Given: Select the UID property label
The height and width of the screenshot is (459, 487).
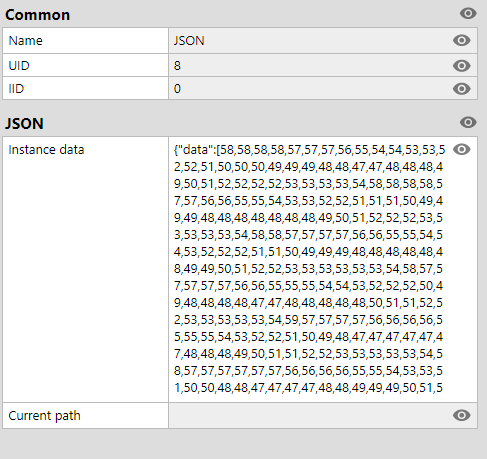Looking at the screenshot, I should pos(19,66).
